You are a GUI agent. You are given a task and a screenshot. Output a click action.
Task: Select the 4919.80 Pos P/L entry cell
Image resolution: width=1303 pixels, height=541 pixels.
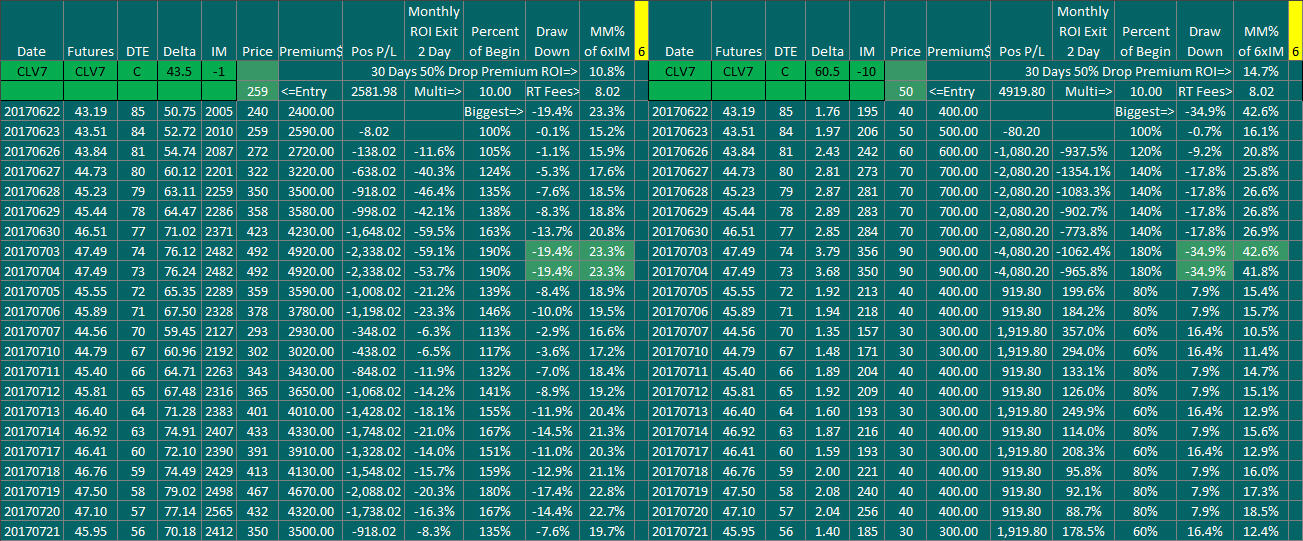click(1022, 91)
